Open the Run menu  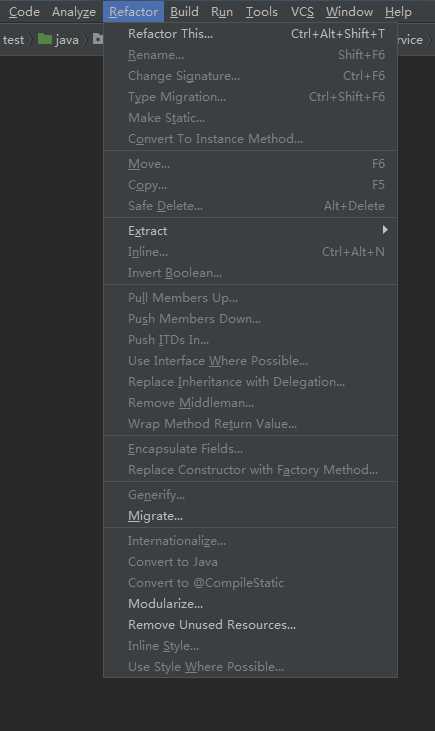point(221,12)
